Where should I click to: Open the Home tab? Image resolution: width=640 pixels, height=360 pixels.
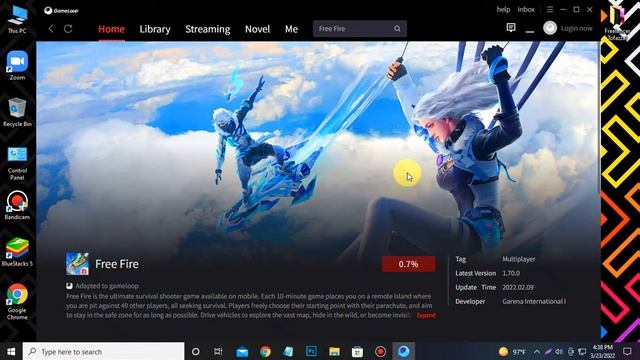coord(111,29)
